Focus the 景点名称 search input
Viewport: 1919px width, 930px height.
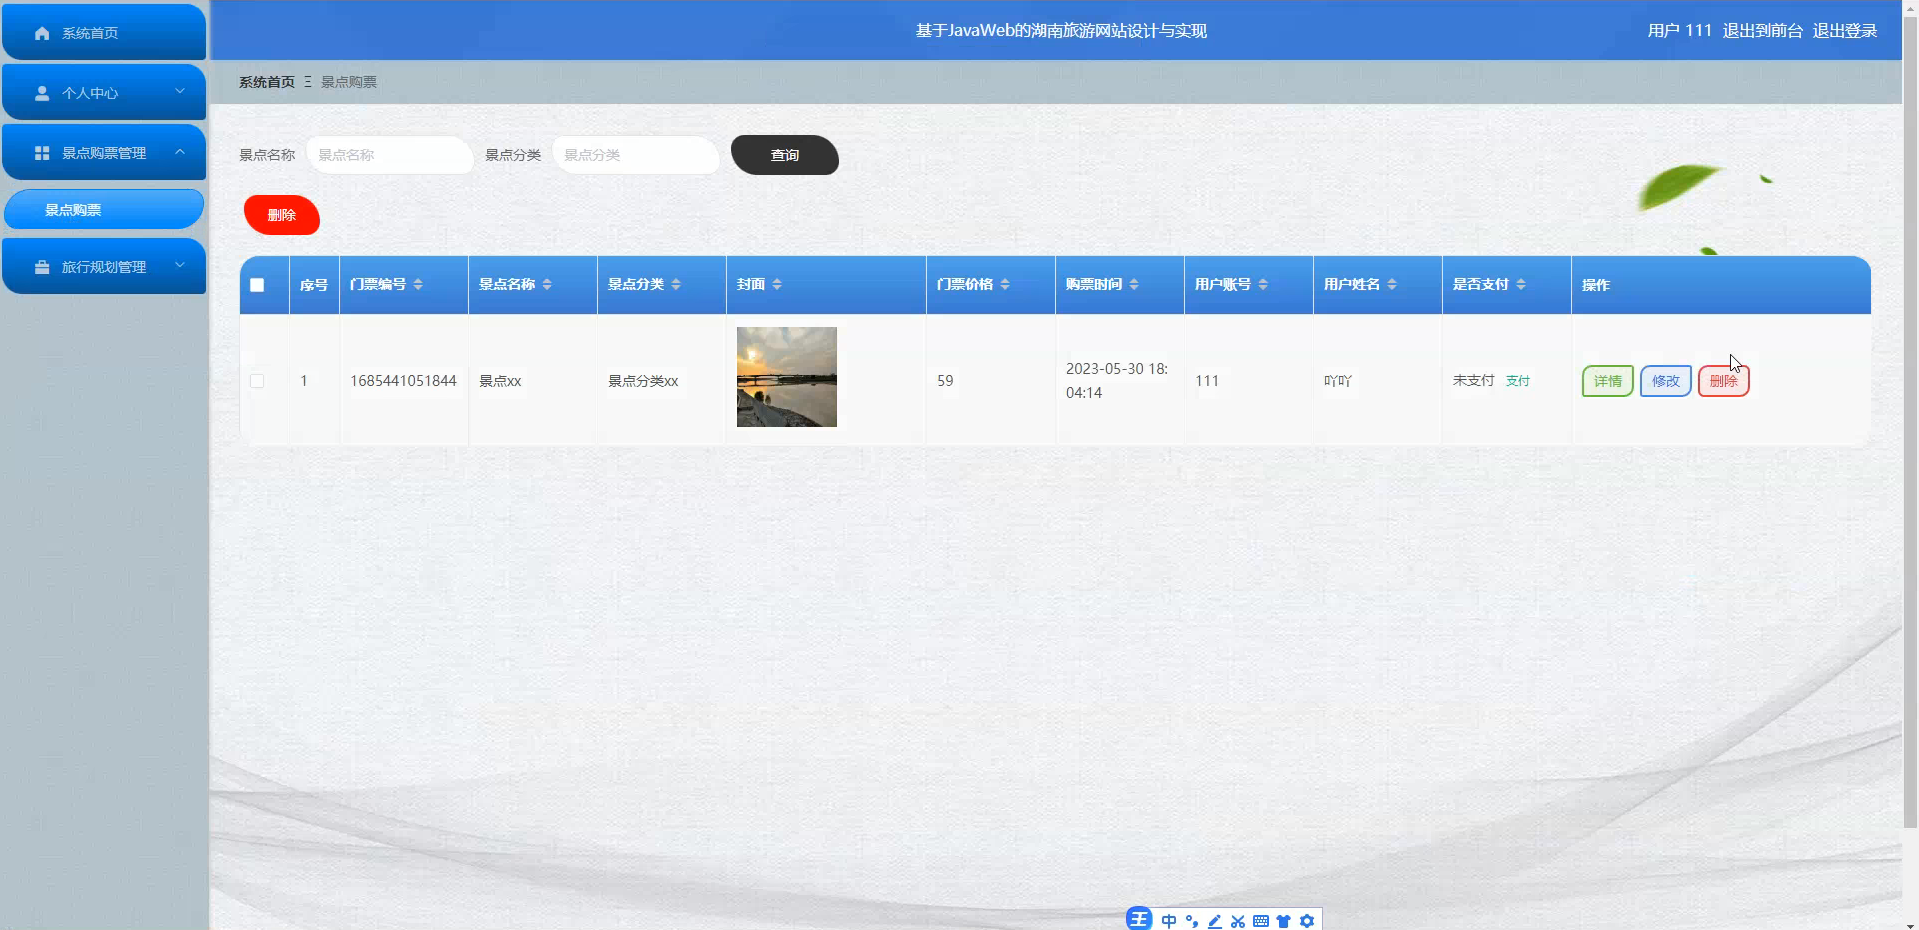pyautogui.click(x=390, y=155)
